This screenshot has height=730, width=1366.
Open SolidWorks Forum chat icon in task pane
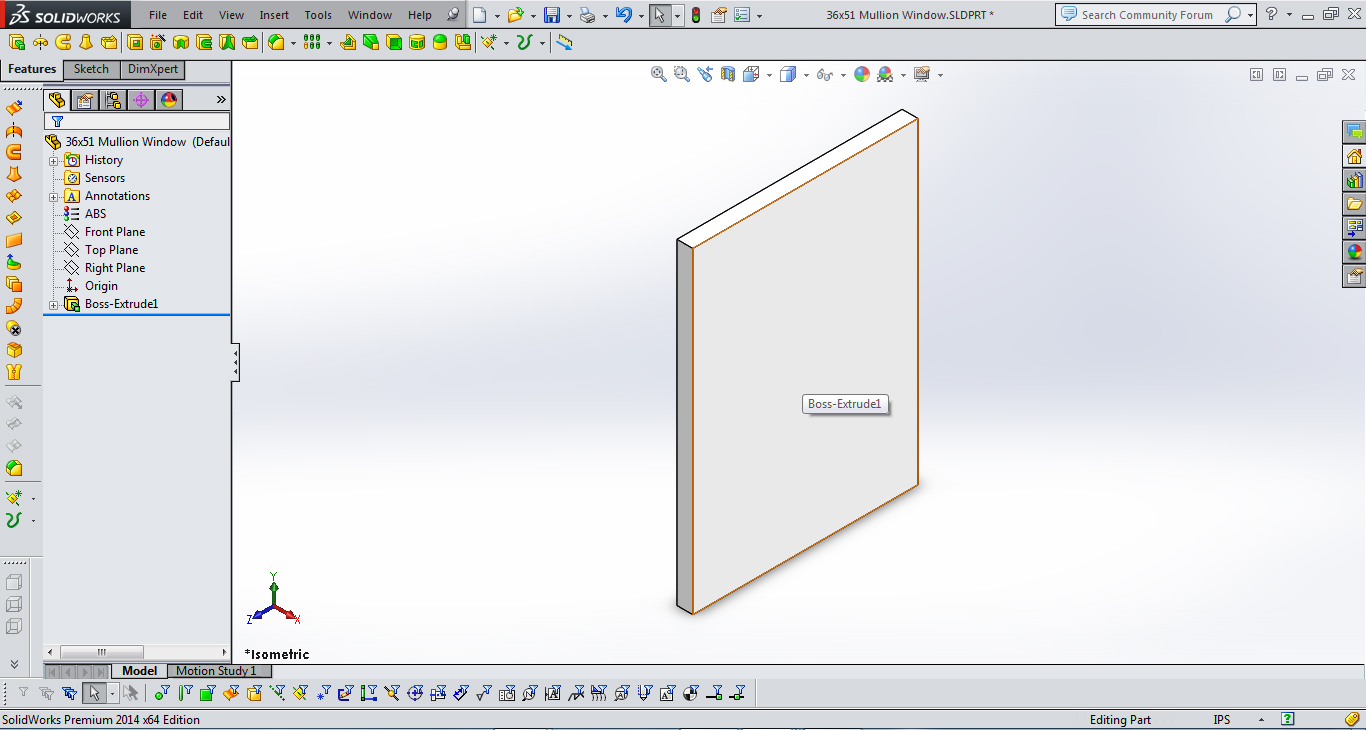coord(1355,132)
